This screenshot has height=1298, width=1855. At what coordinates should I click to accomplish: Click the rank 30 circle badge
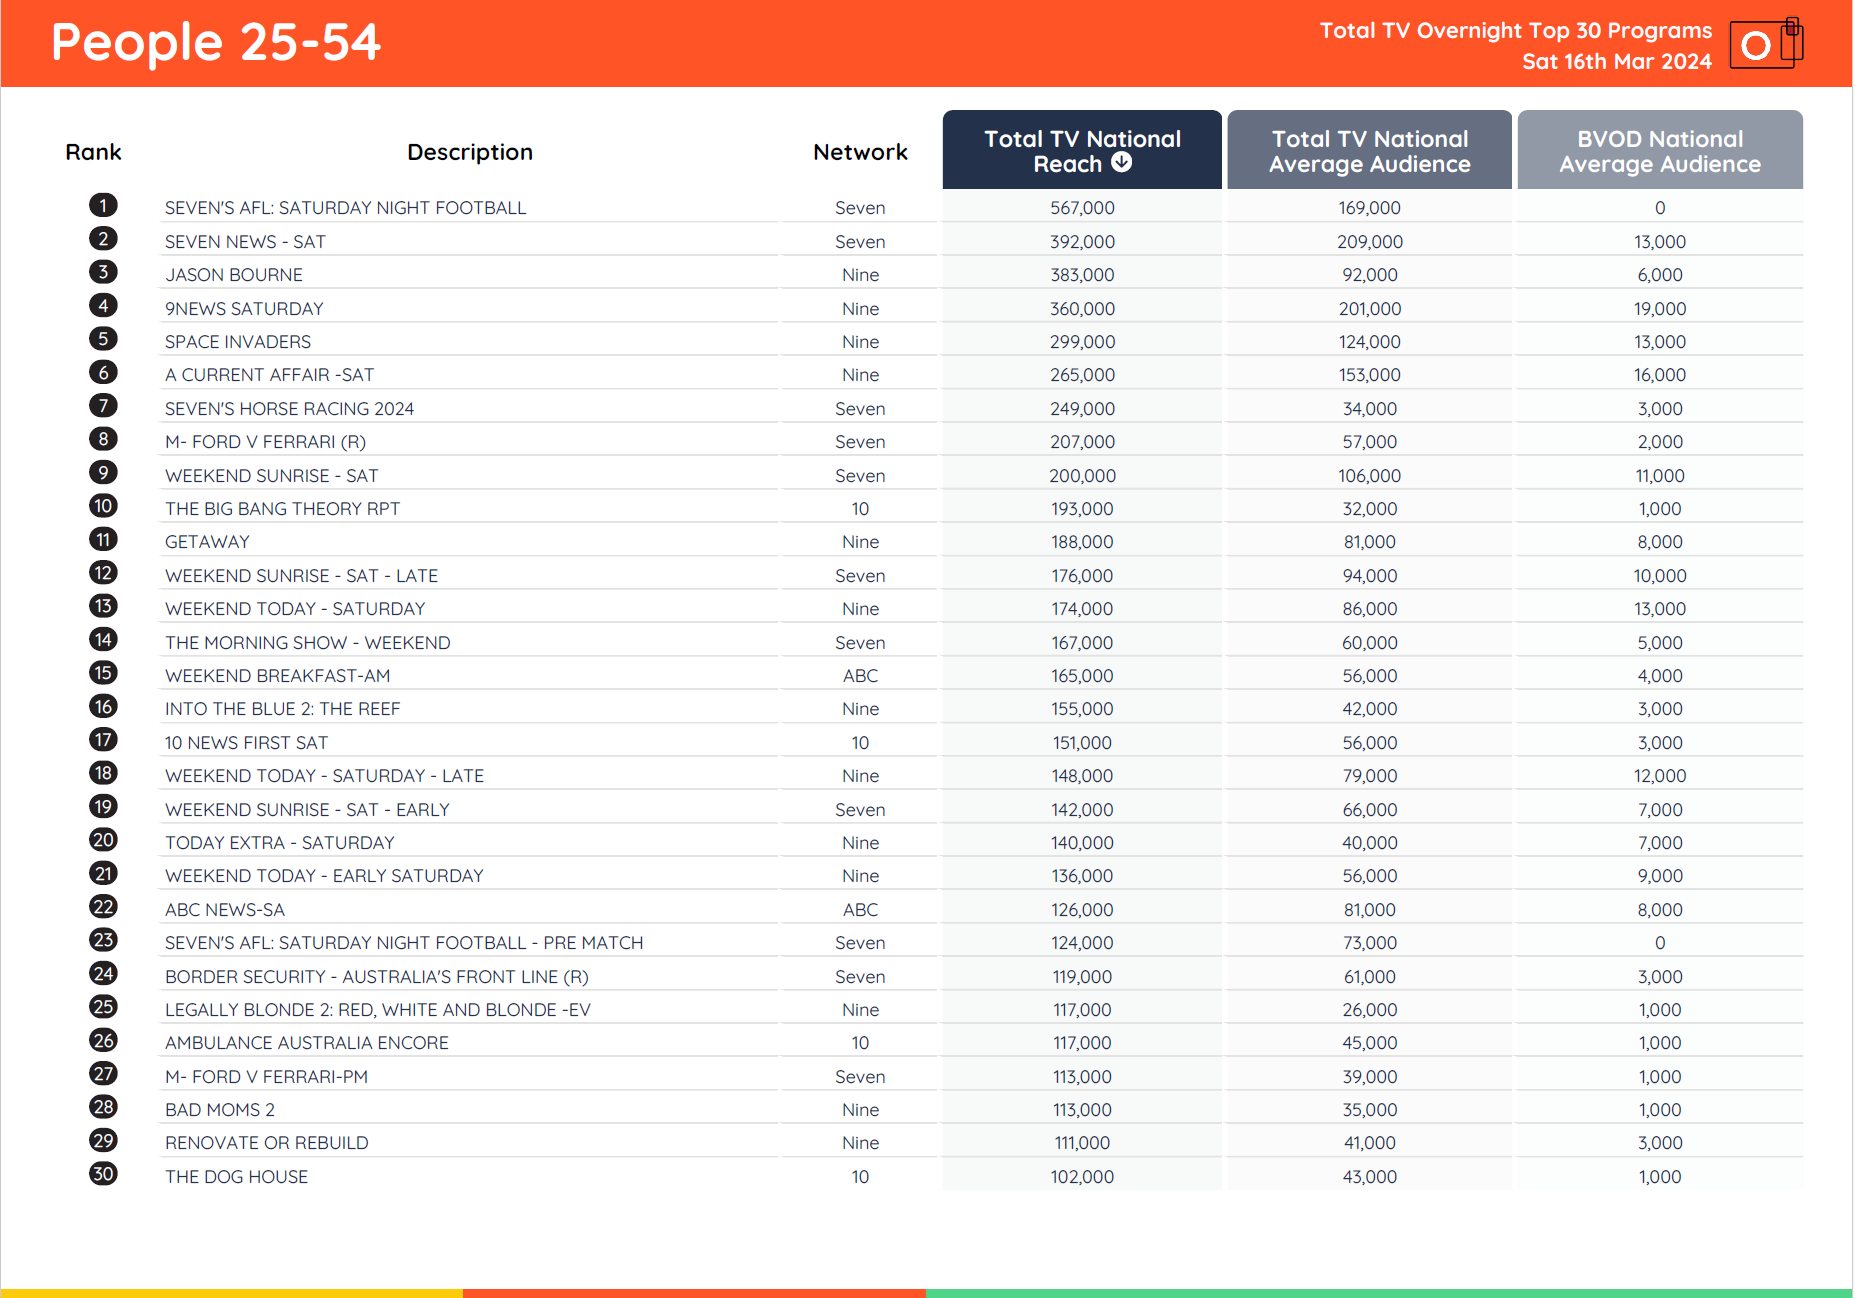103,1174
